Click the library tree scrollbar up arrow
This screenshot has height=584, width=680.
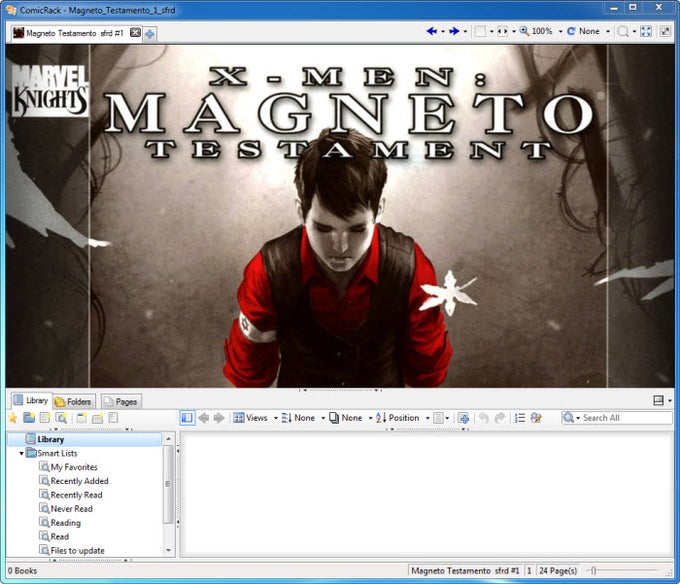[168, 439]
